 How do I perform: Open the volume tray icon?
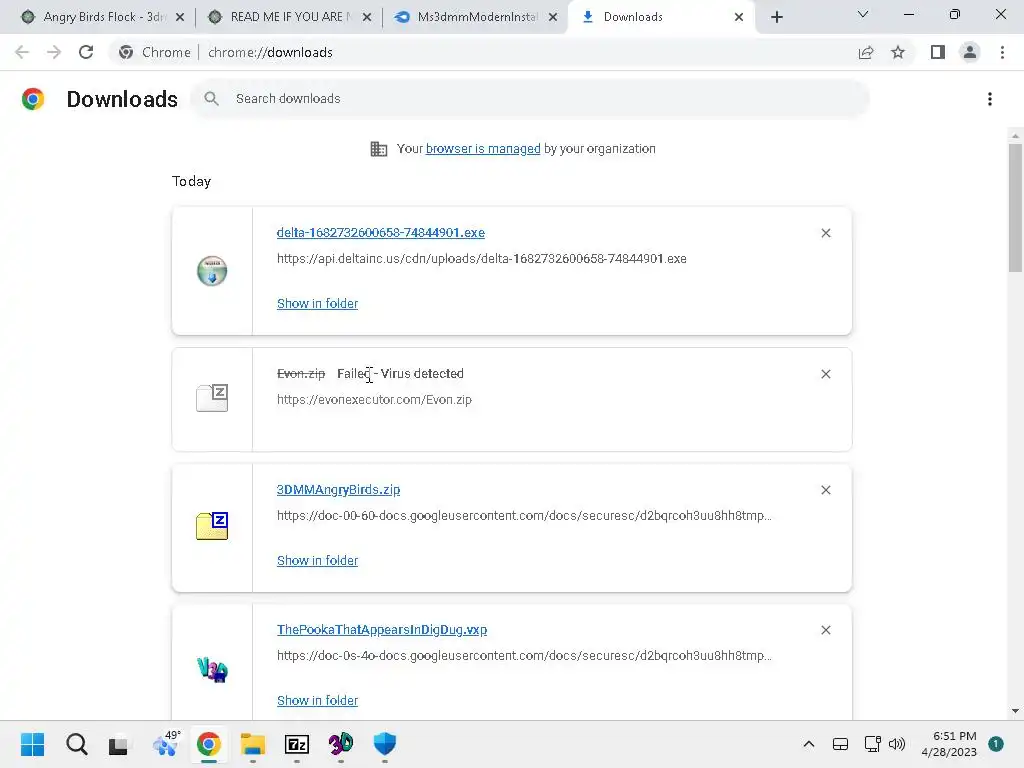(897, 744)
